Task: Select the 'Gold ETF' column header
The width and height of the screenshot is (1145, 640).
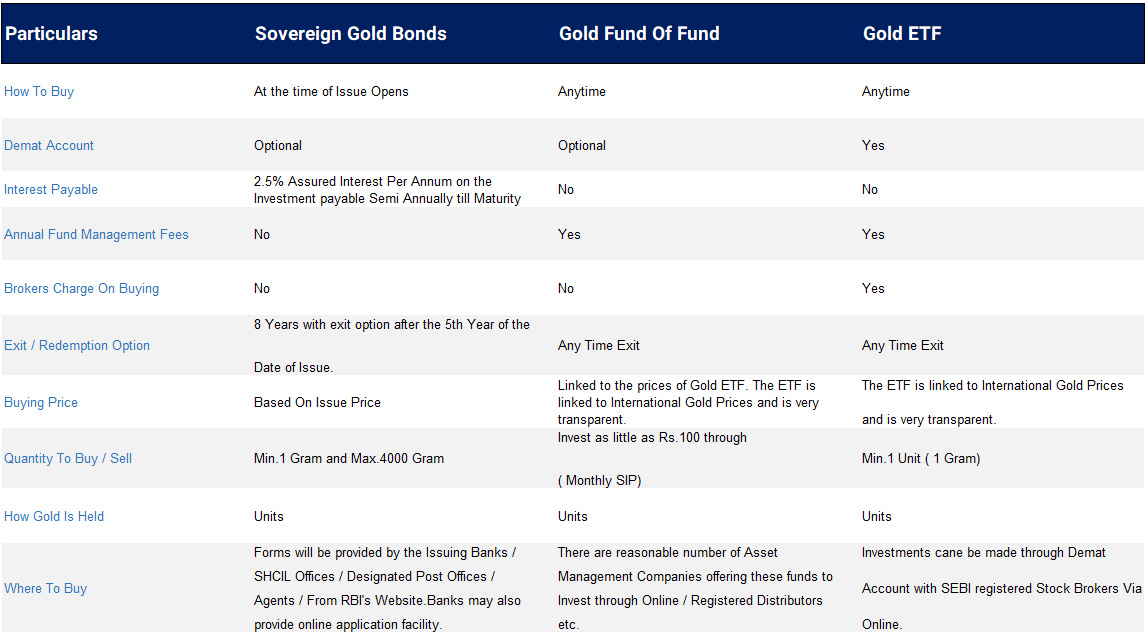Action: point(902,34)
